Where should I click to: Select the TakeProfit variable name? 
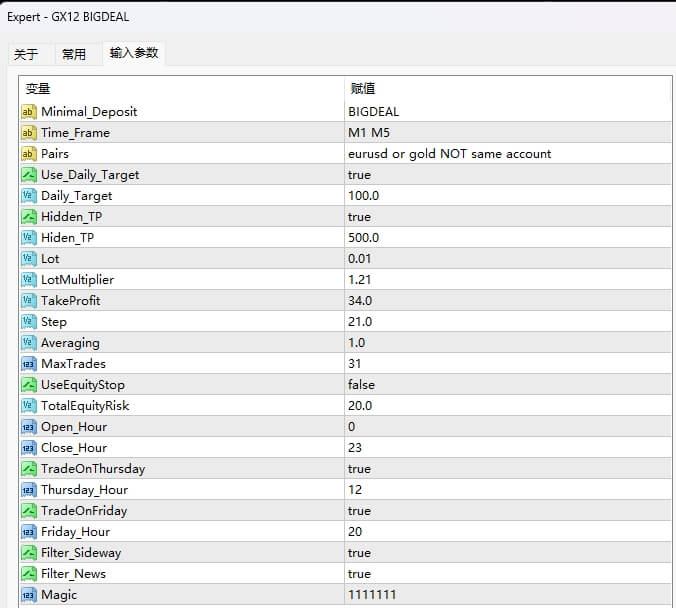pos(71,301)
